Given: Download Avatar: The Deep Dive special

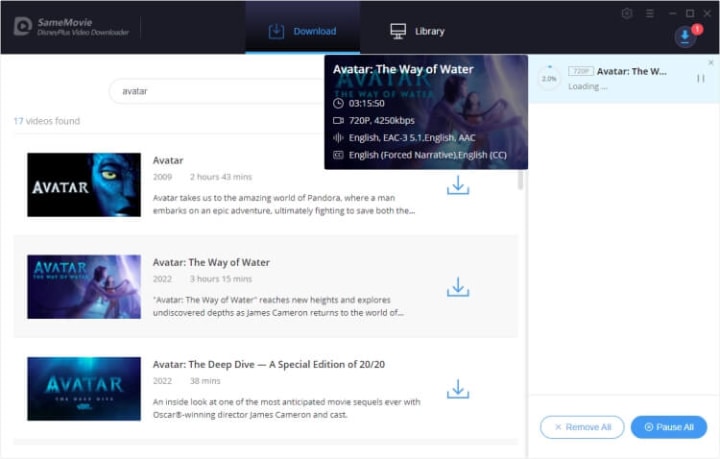Looking at the screenshot, I should pos(458,389).
